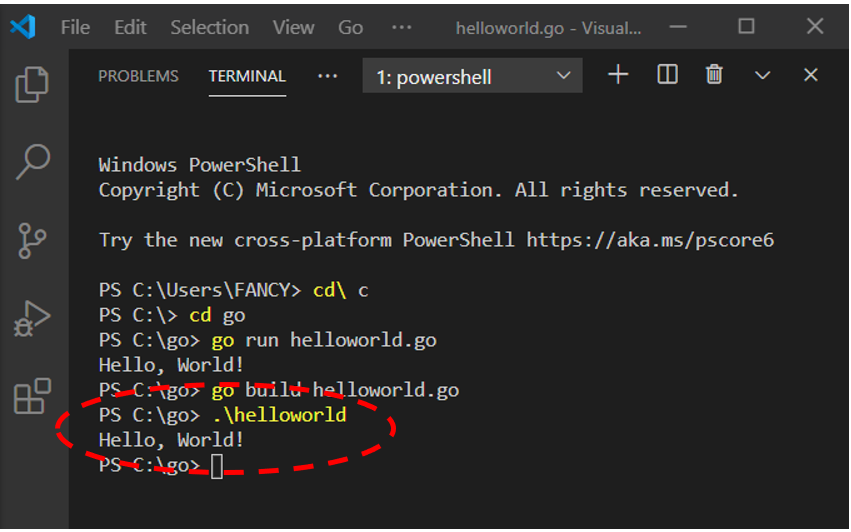Click the 'helloworld.go - Visual...' window title
This screenshot has height=532, width=851.
548,28
